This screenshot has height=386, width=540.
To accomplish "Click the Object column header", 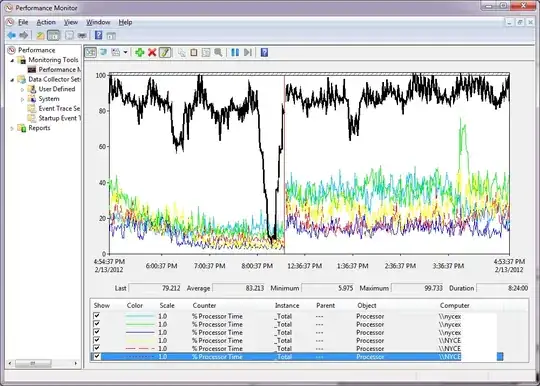I will point(367,305).
